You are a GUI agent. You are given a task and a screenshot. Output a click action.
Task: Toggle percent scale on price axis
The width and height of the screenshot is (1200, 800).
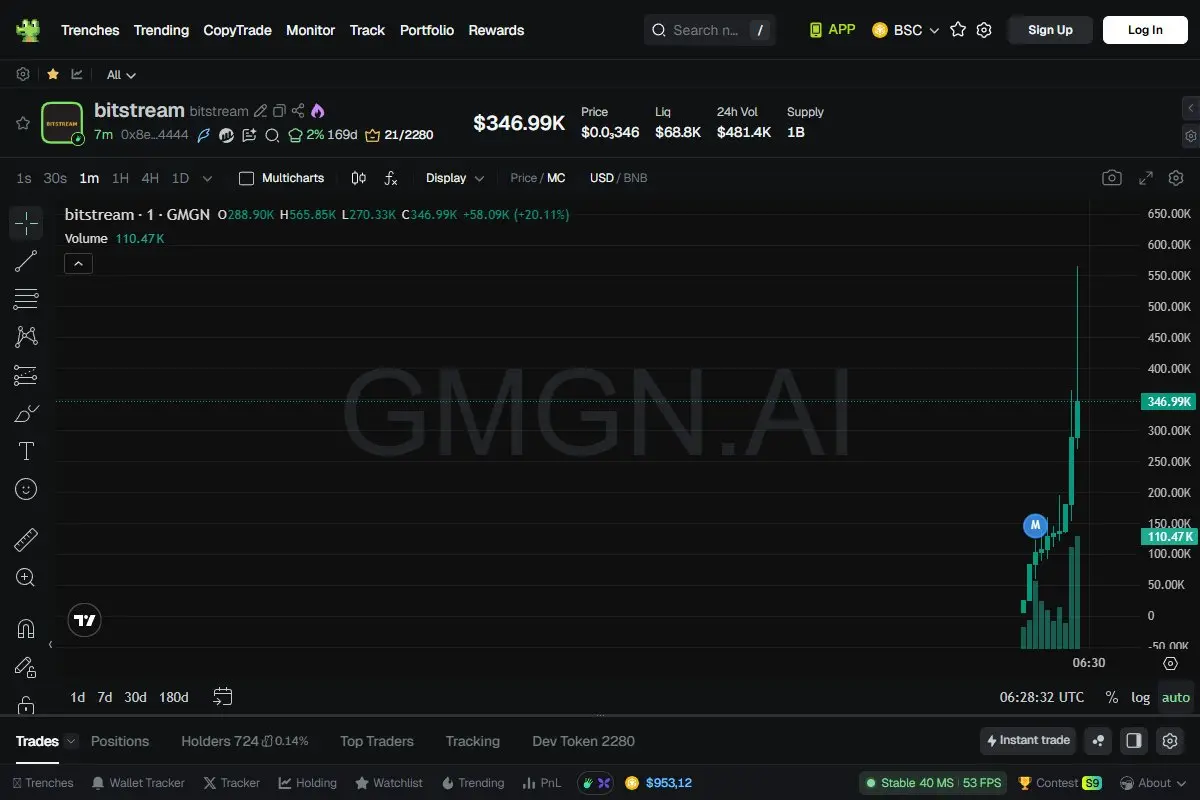[x=1111, y=697]
